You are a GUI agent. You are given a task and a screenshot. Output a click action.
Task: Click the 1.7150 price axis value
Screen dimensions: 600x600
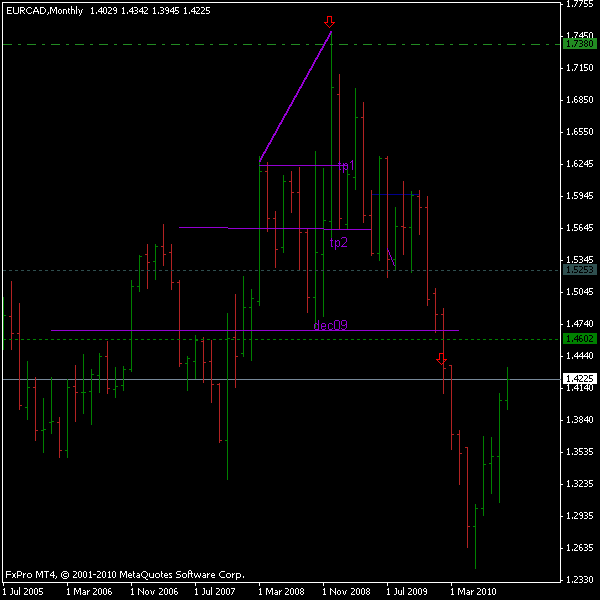click(x=579, y=68)
